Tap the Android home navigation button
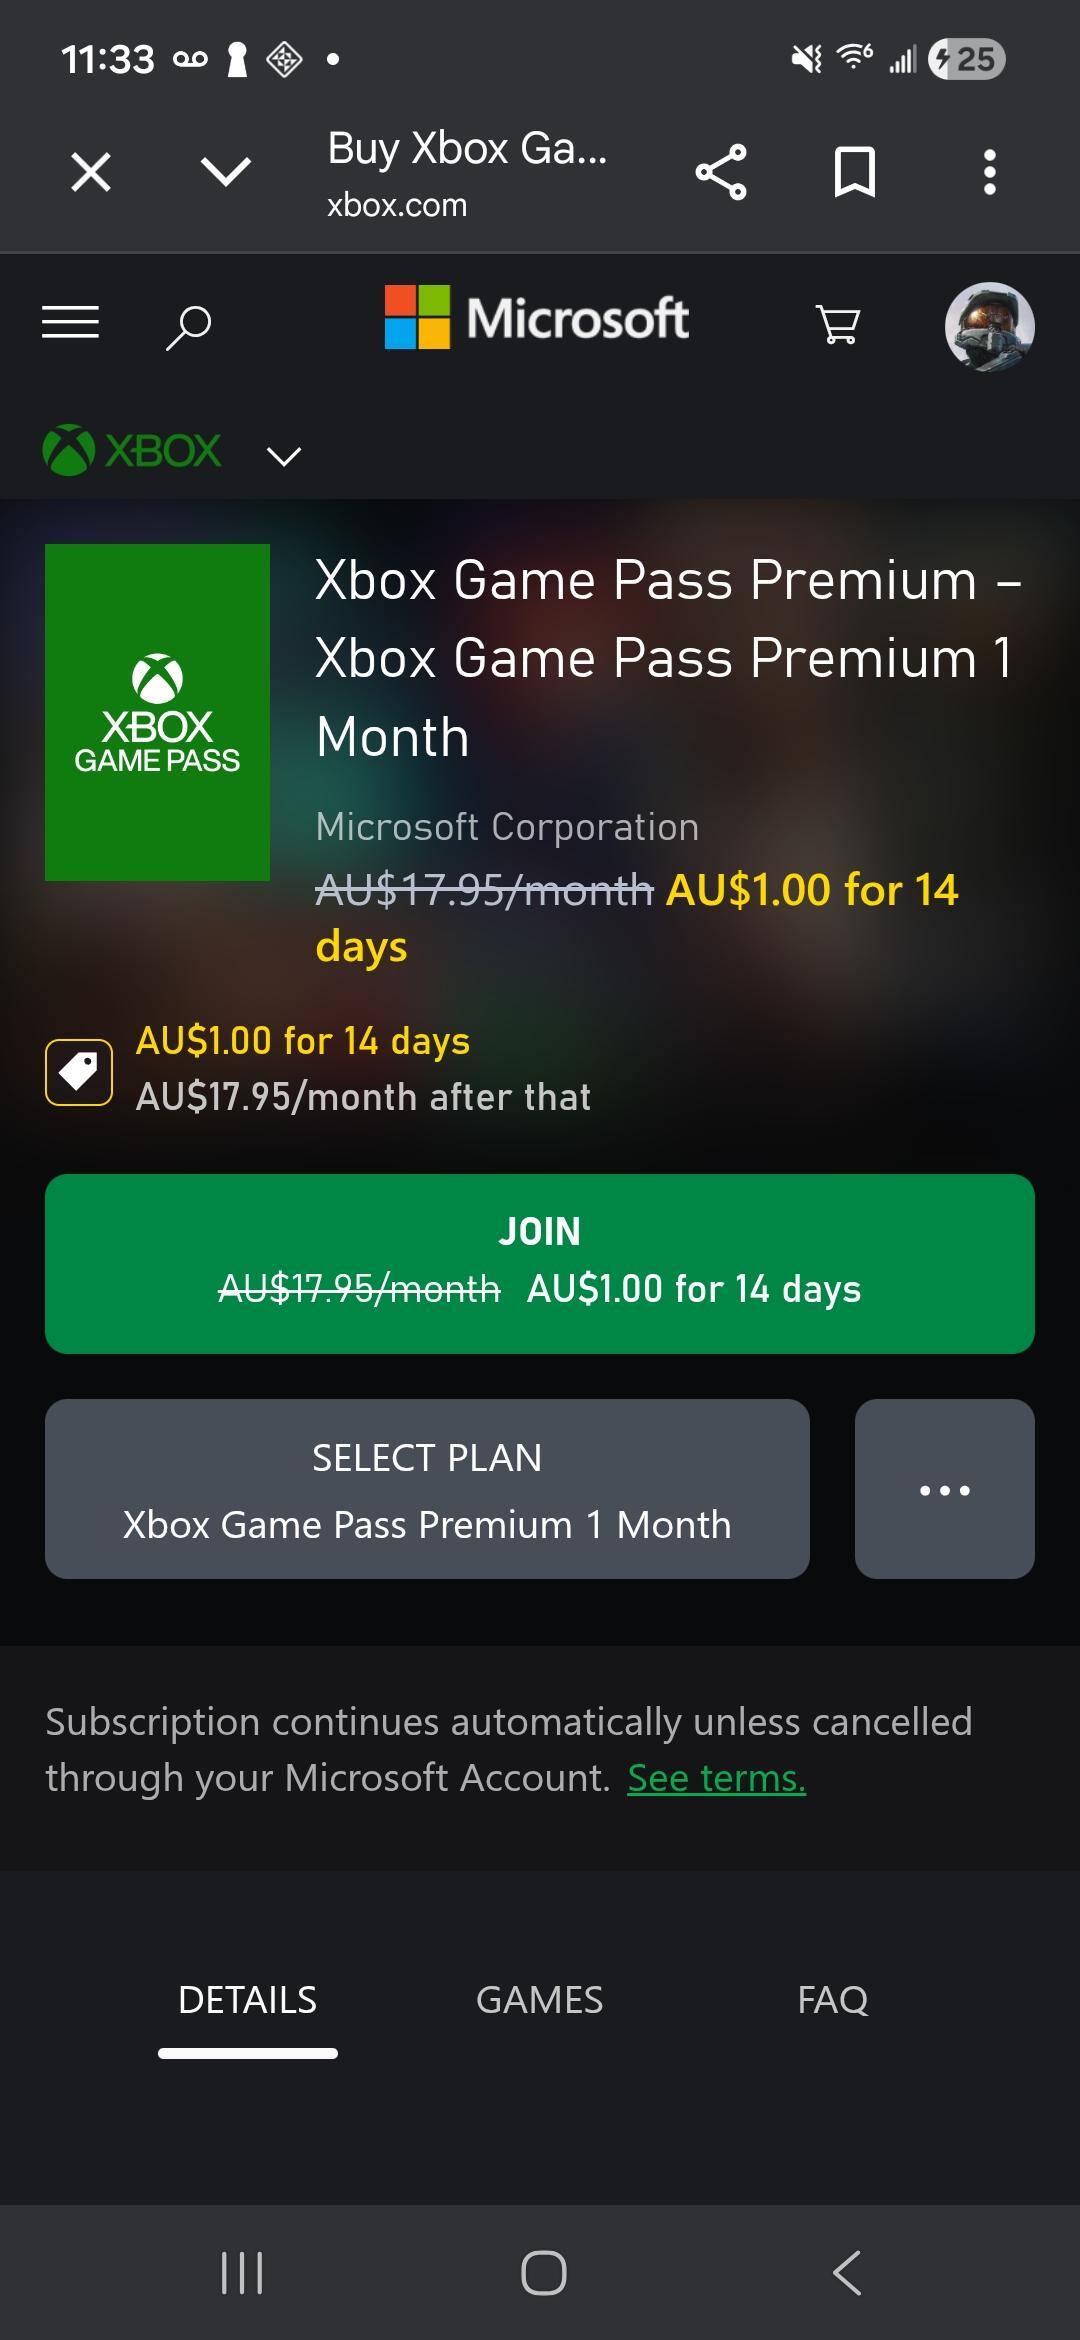The height and width of the screenshot is (2340, 1080). [x=544, y=2273]
